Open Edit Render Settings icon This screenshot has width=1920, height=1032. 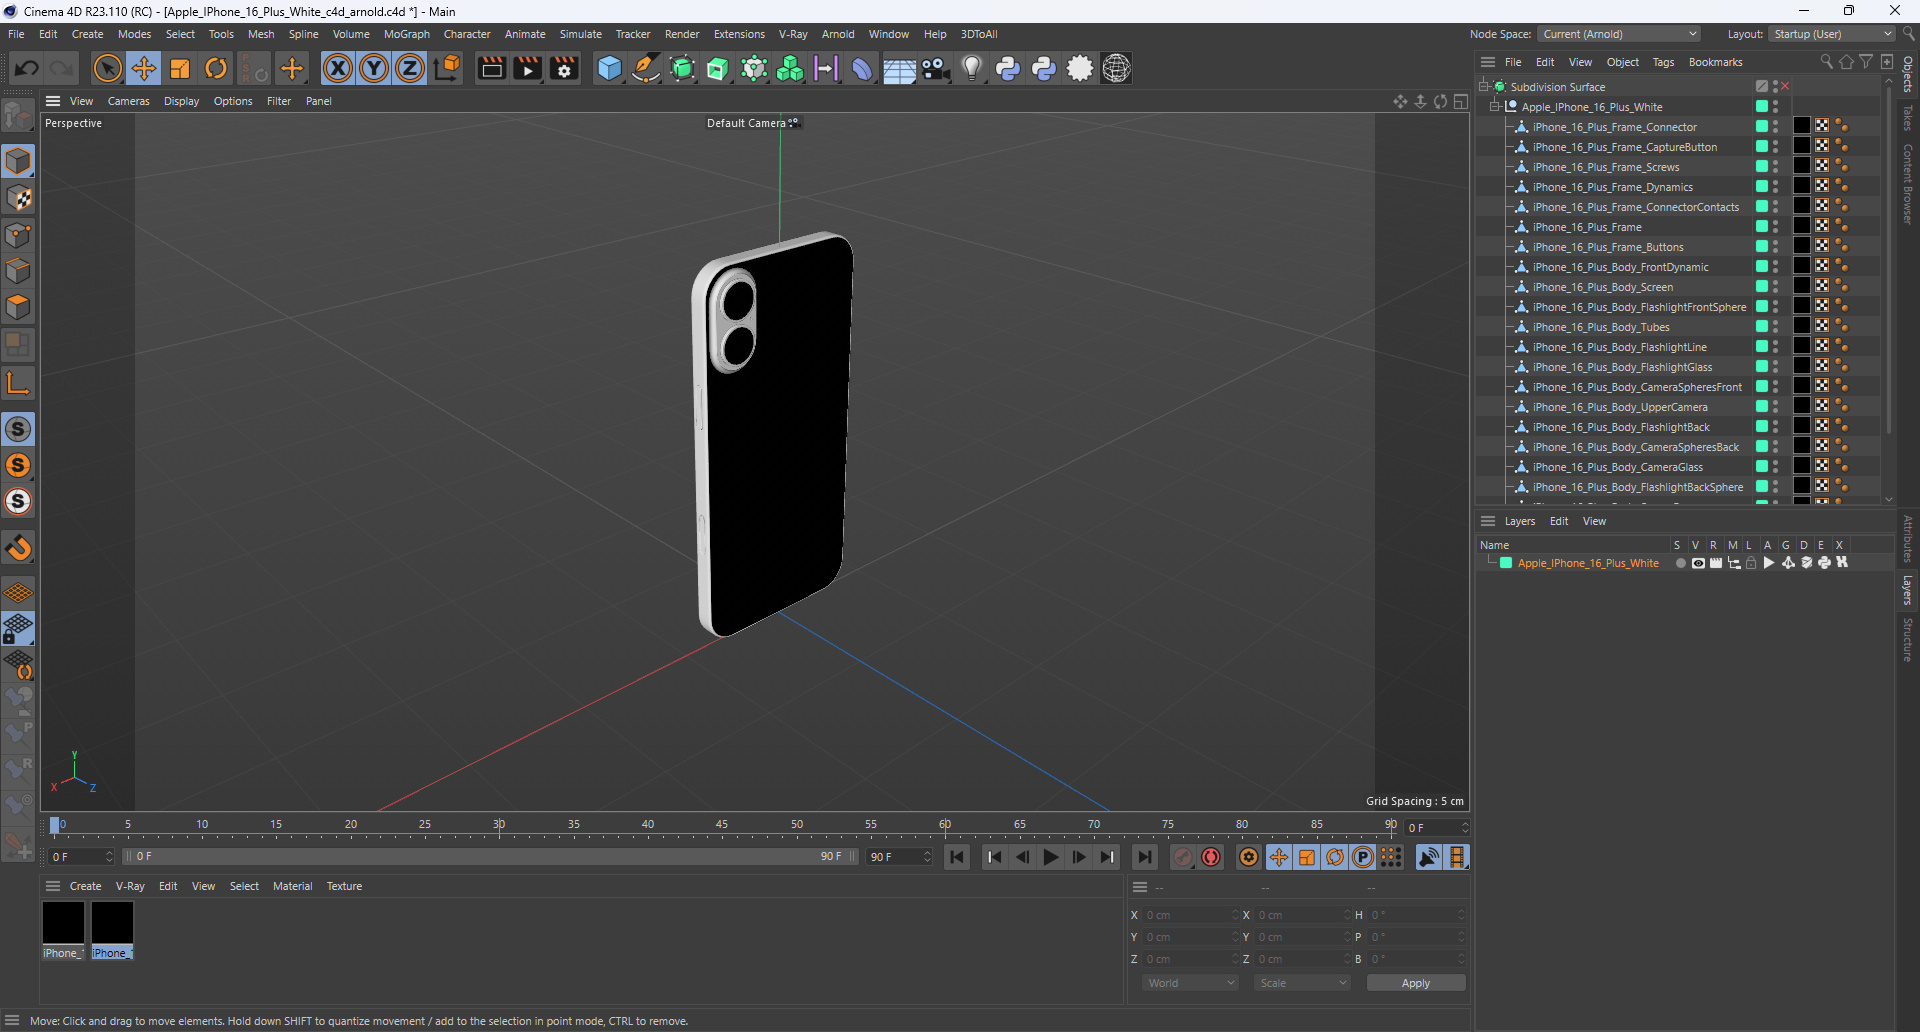click(564, 68)
